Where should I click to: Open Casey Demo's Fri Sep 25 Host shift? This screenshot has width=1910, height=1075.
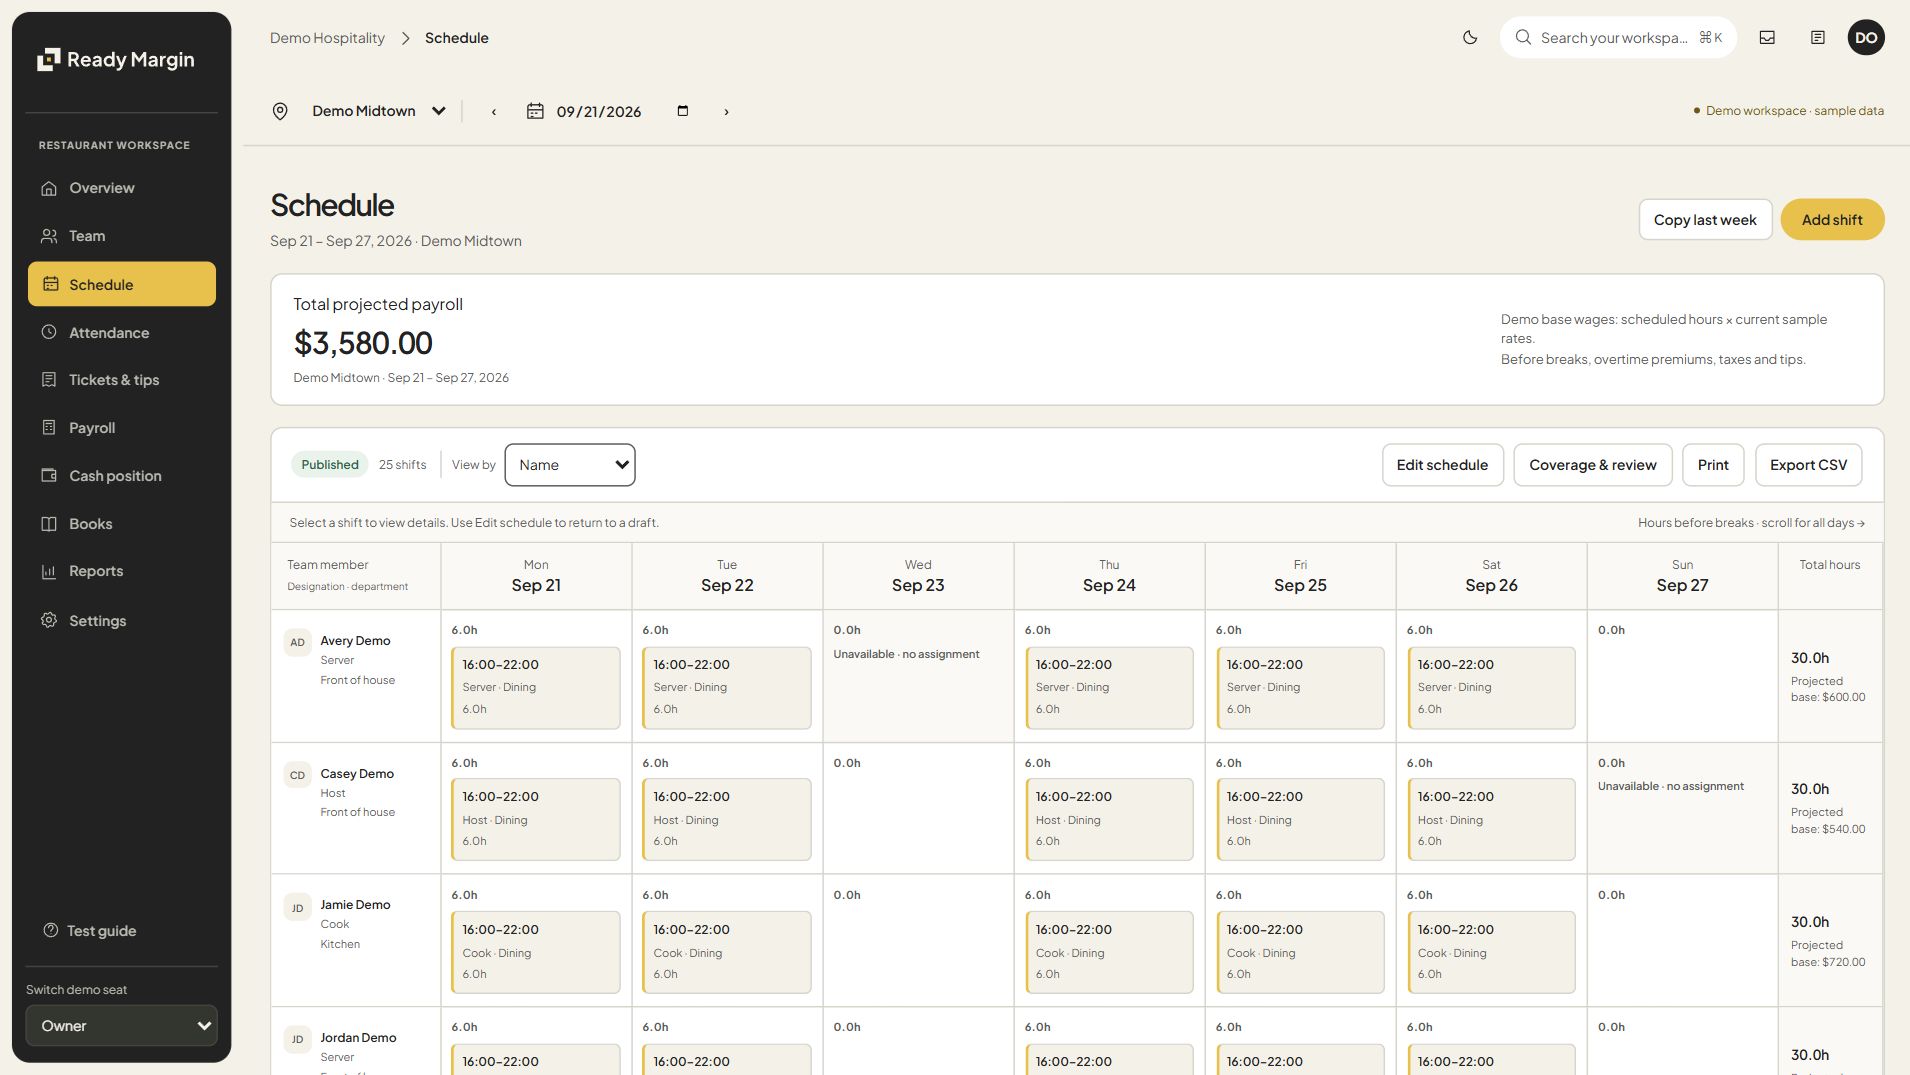point(1299,820)
